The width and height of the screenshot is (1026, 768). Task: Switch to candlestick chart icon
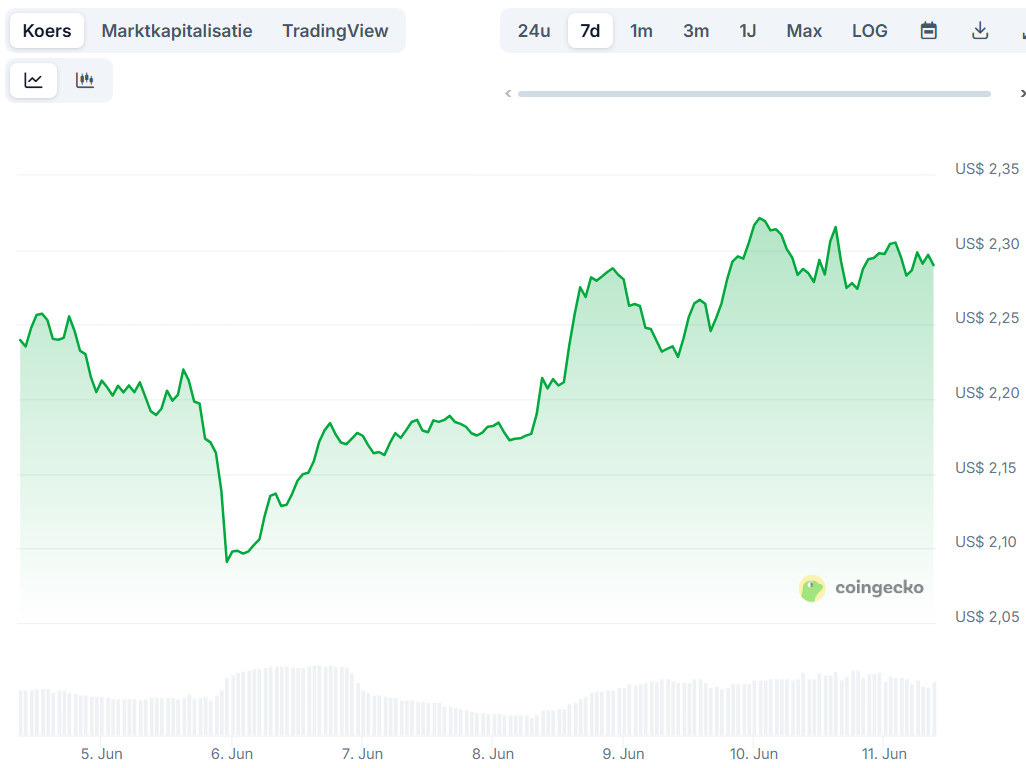click(85, 80)
